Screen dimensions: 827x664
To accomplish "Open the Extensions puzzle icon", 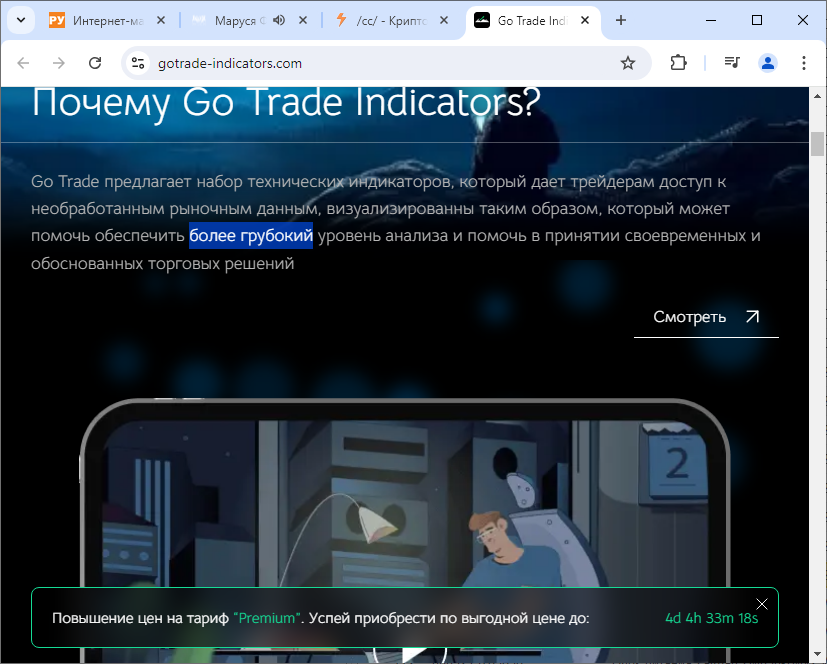I will point(678,63).
